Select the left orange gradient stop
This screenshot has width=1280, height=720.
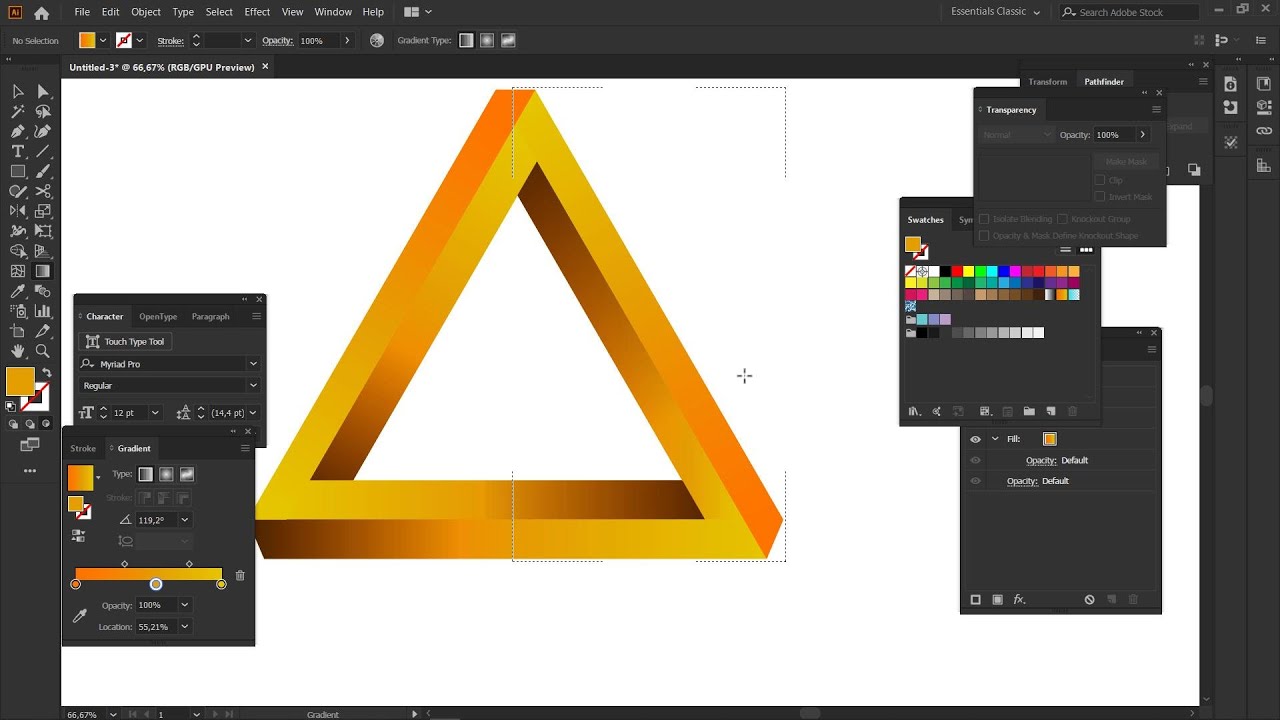76,584
